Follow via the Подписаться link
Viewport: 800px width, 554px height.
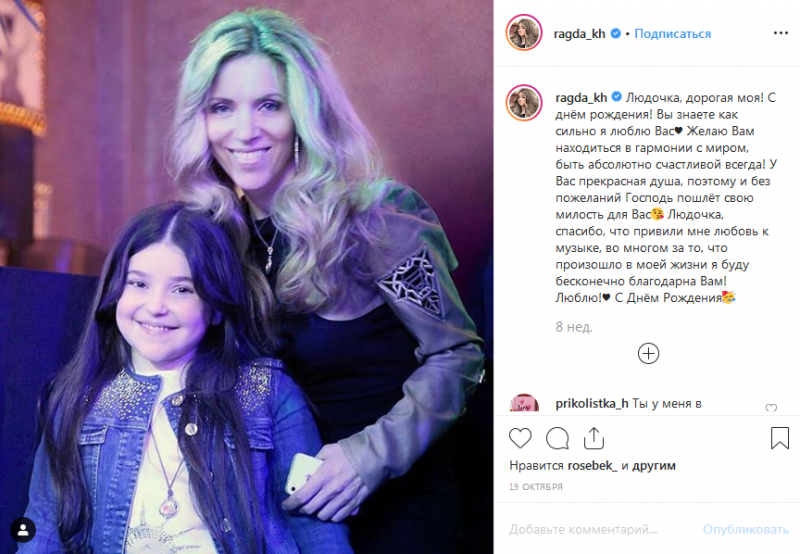point(672,34)
